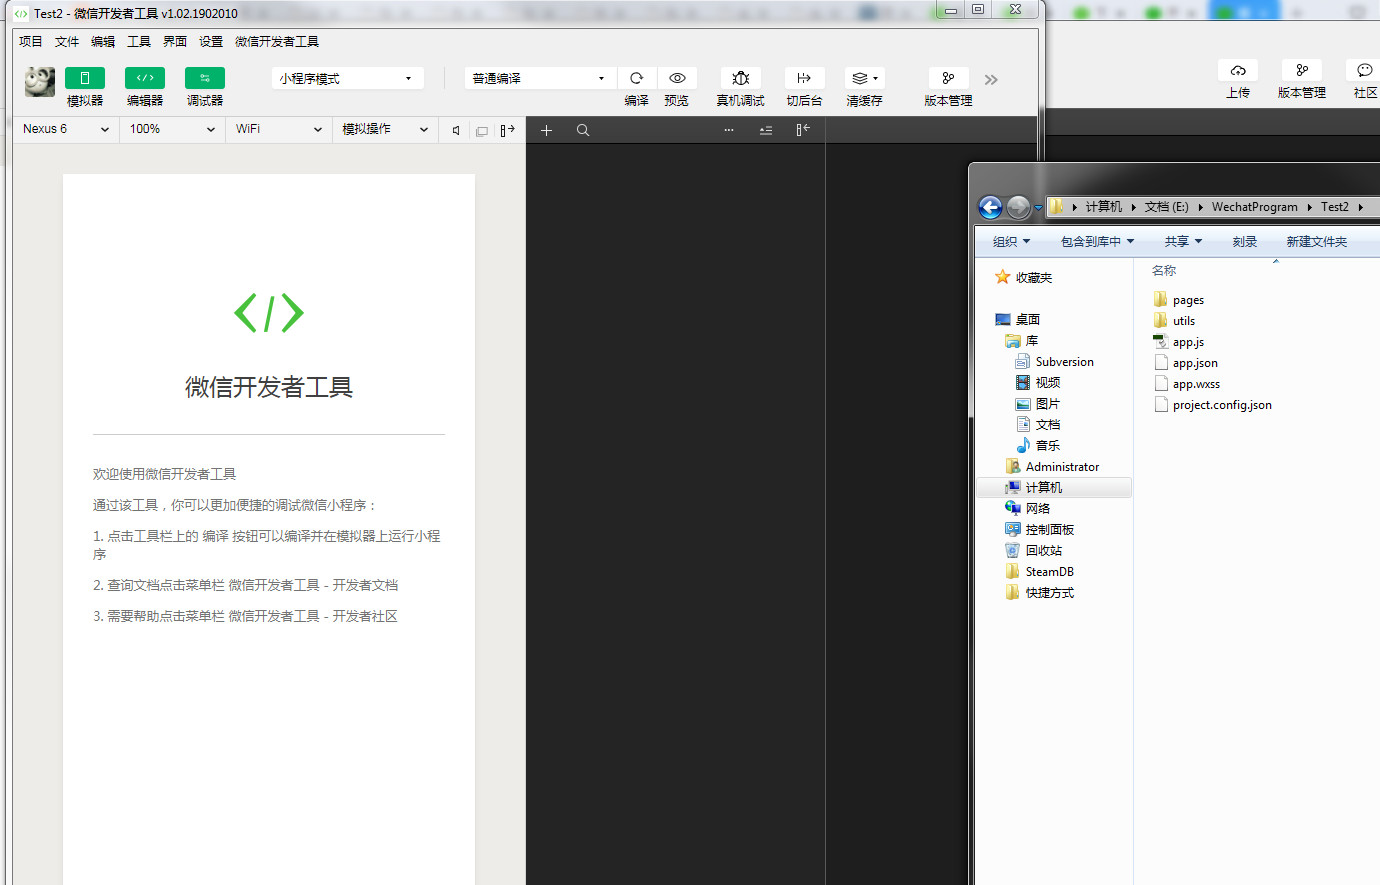Click the Explorer back arrow button

pyautogui.click(x=990, y=207)
